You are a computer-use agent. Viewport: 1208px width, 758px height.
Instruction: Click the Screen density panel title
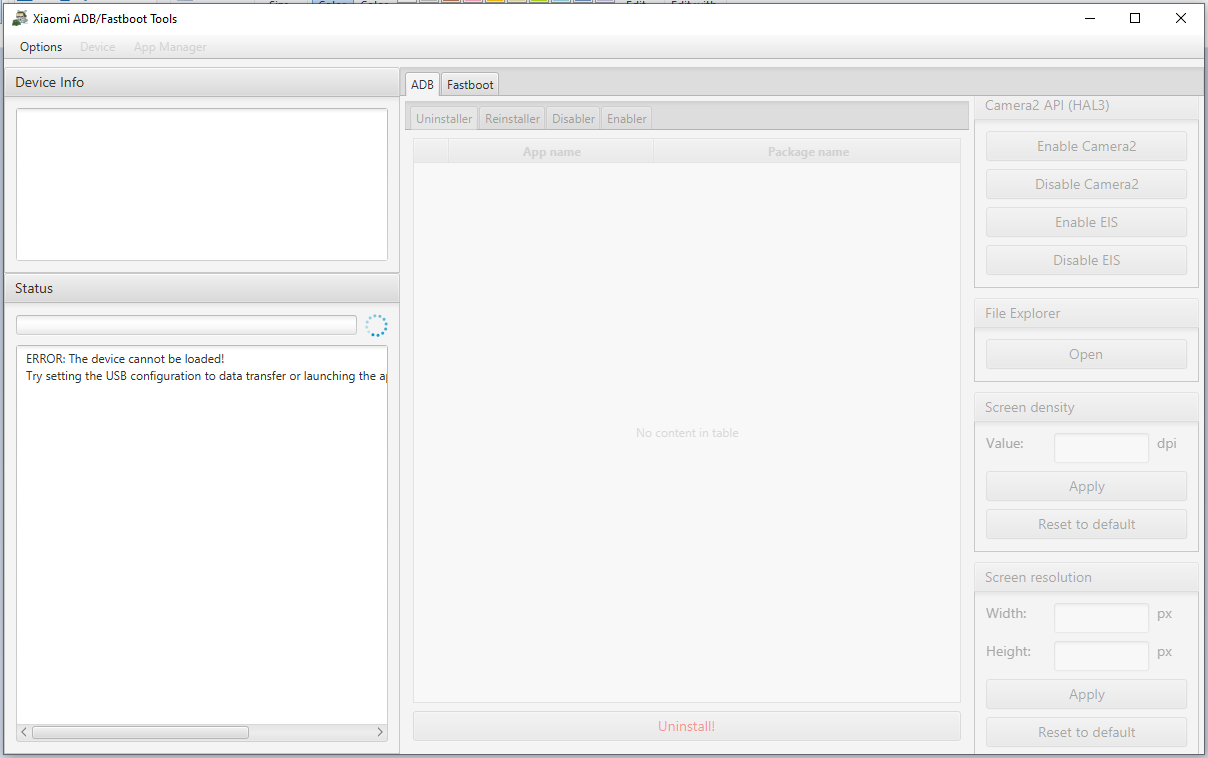click(1029, 407)
